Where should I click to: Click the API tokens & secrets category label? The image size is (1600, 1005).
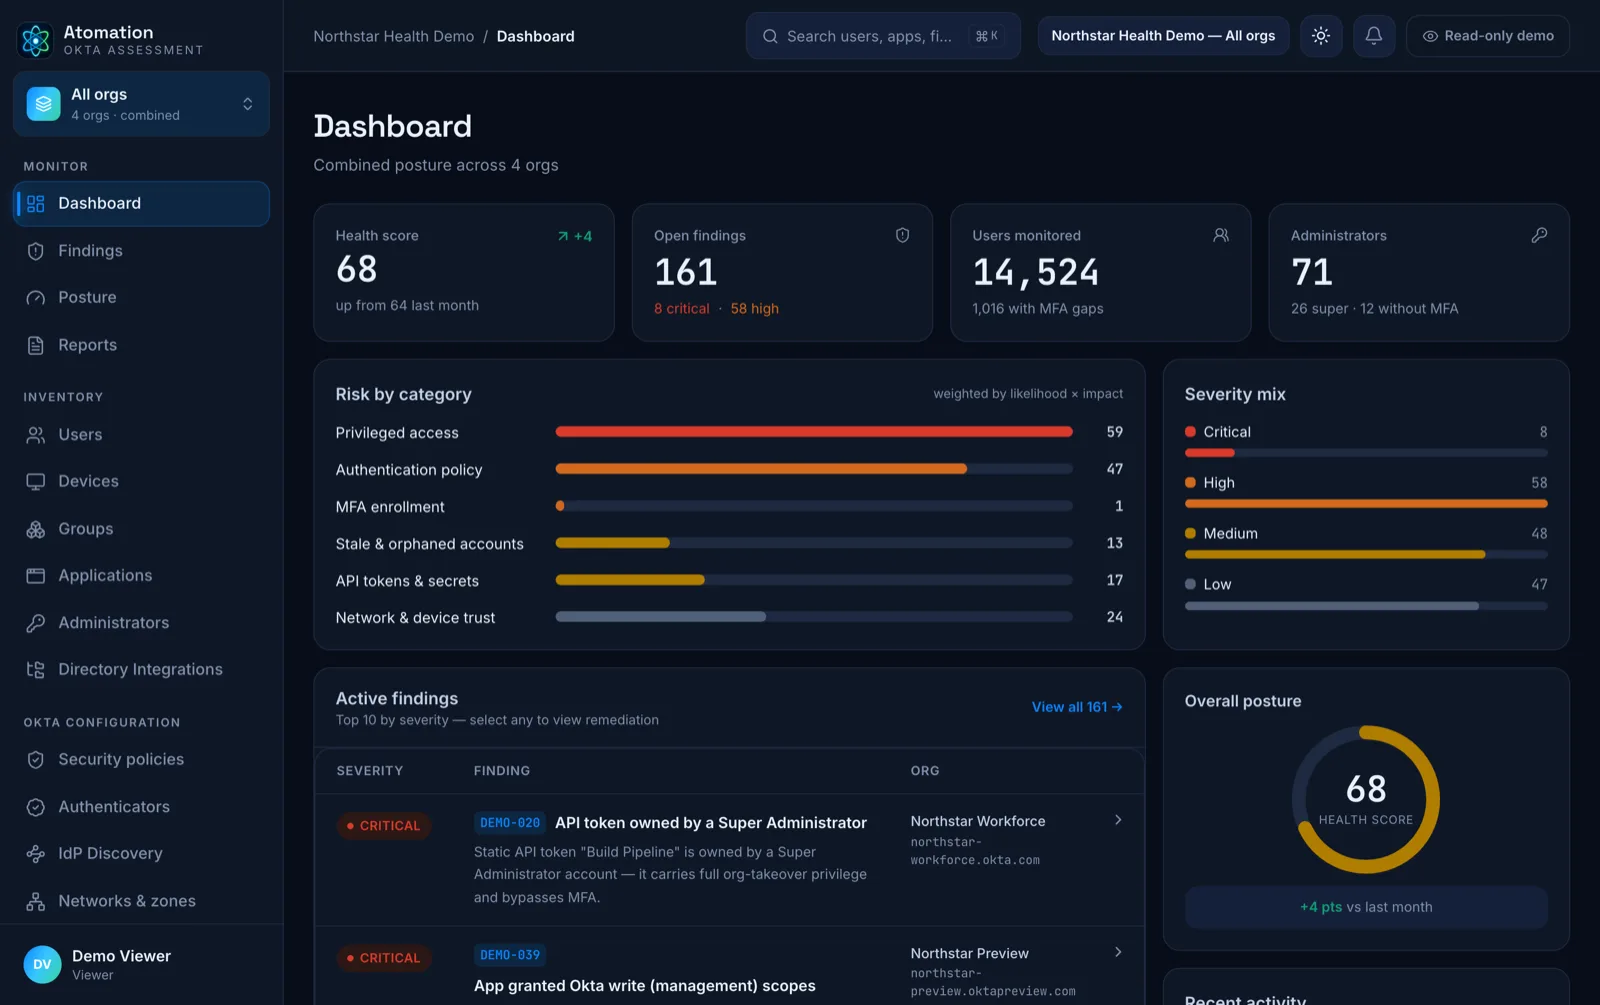point(407,581)
